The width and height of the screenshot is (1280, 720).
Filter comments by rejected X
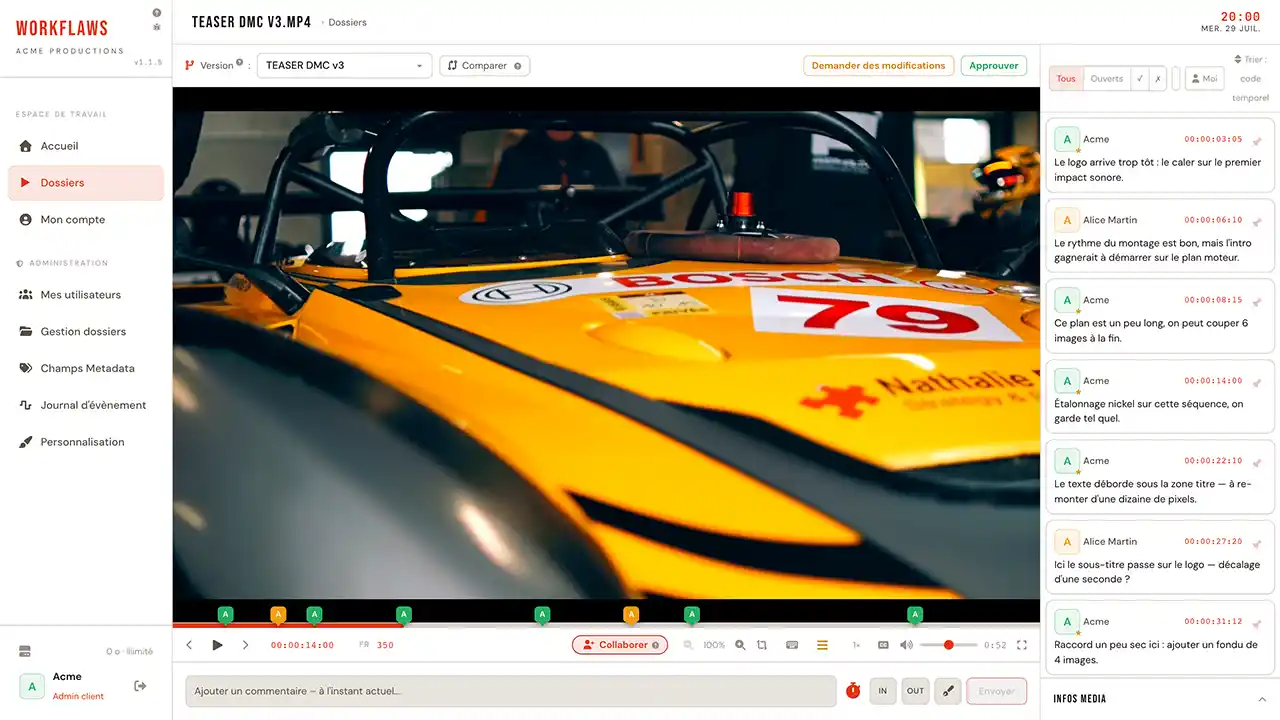pos(1158,79)
